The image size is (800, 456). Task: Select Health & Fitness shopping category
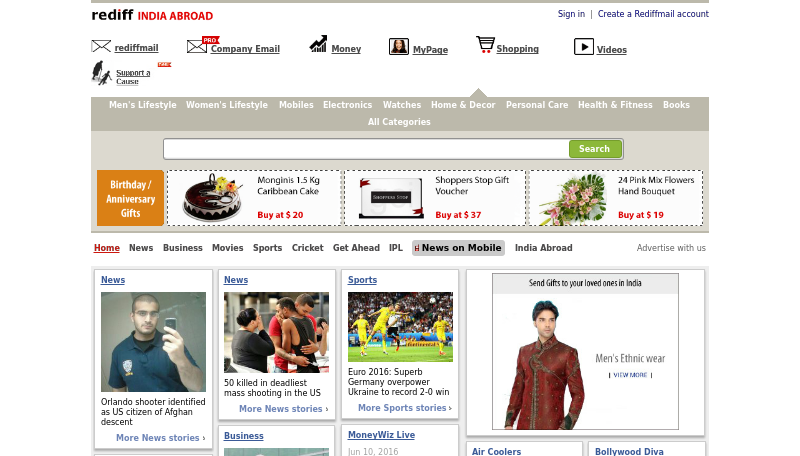click(x=615, y=105)
